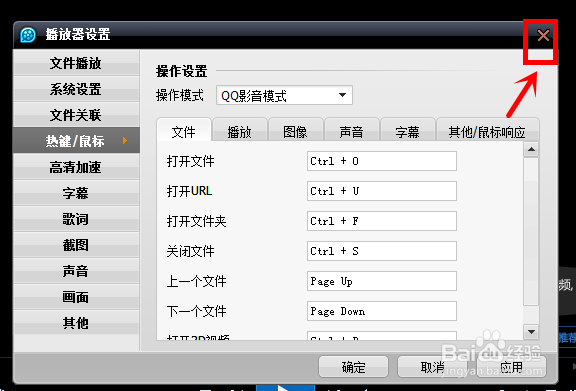The width and height of the screenshot is (576, 391).
Task: Switch to the 字幕 hotkey tab
Action: [407, 130]
